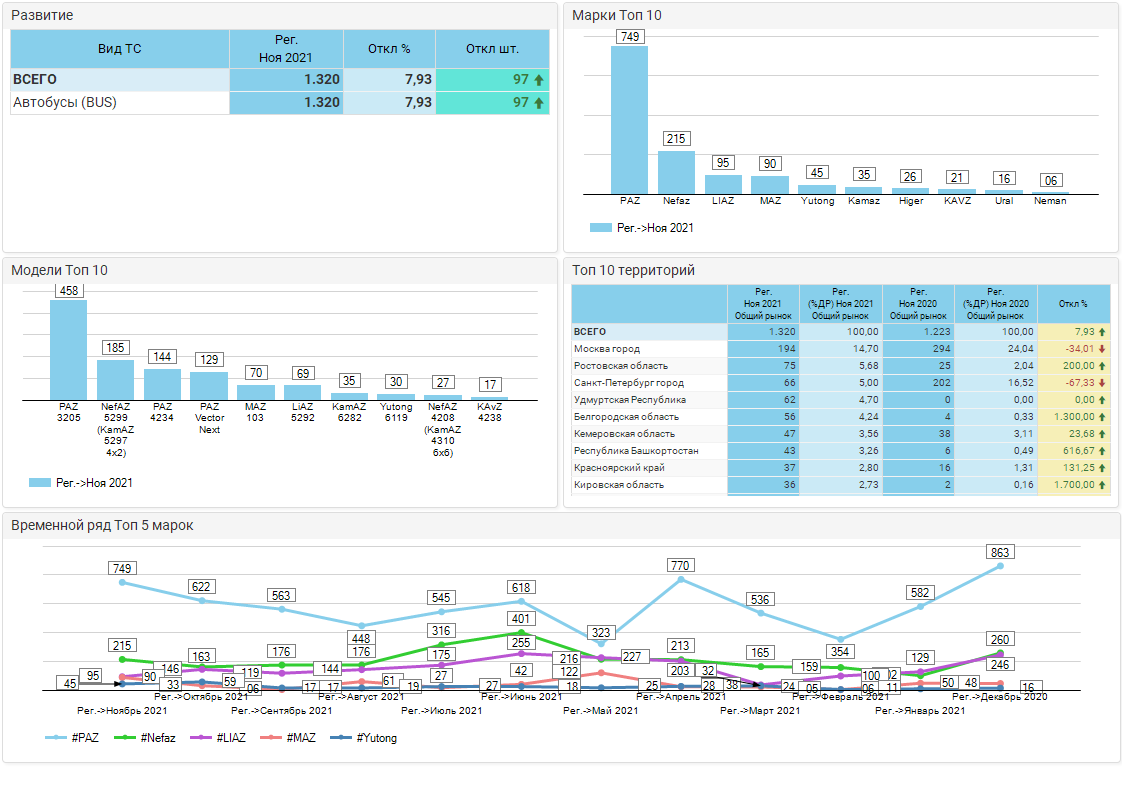The height and width of the screenshot is (793, 1122).
Task: Select the Временной ряд Топ 5 марок panel title
Action: (102, 525)
